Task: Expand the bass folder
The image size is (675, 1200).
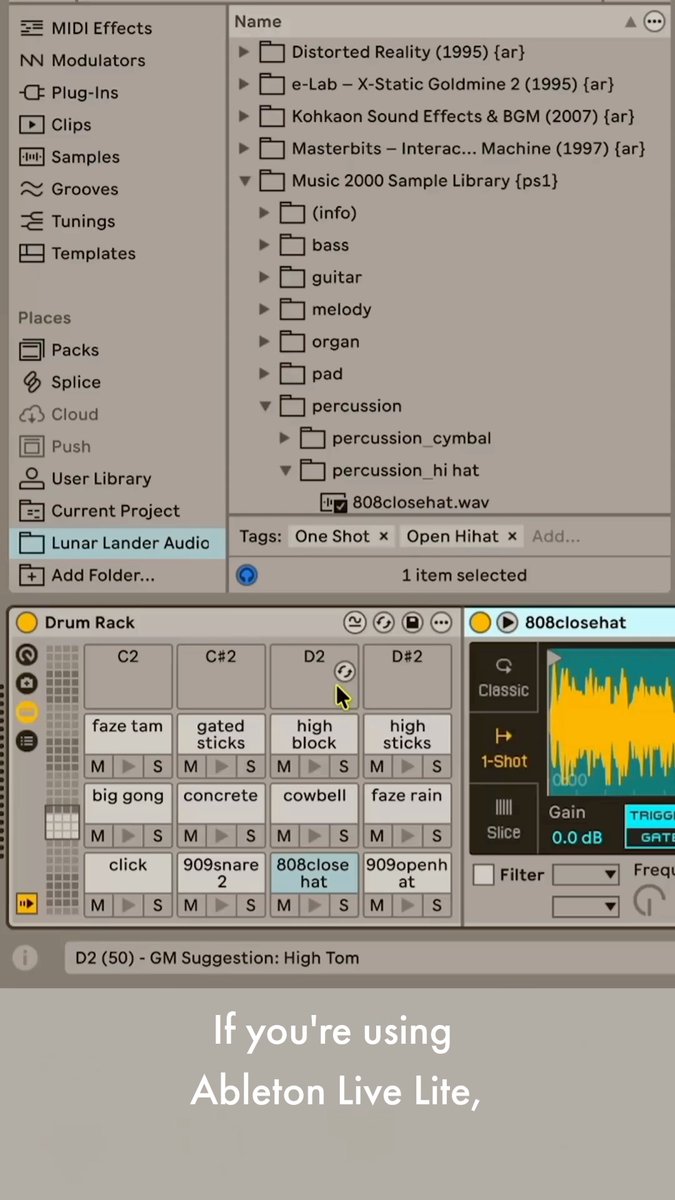Action: (x=264, y=245)
